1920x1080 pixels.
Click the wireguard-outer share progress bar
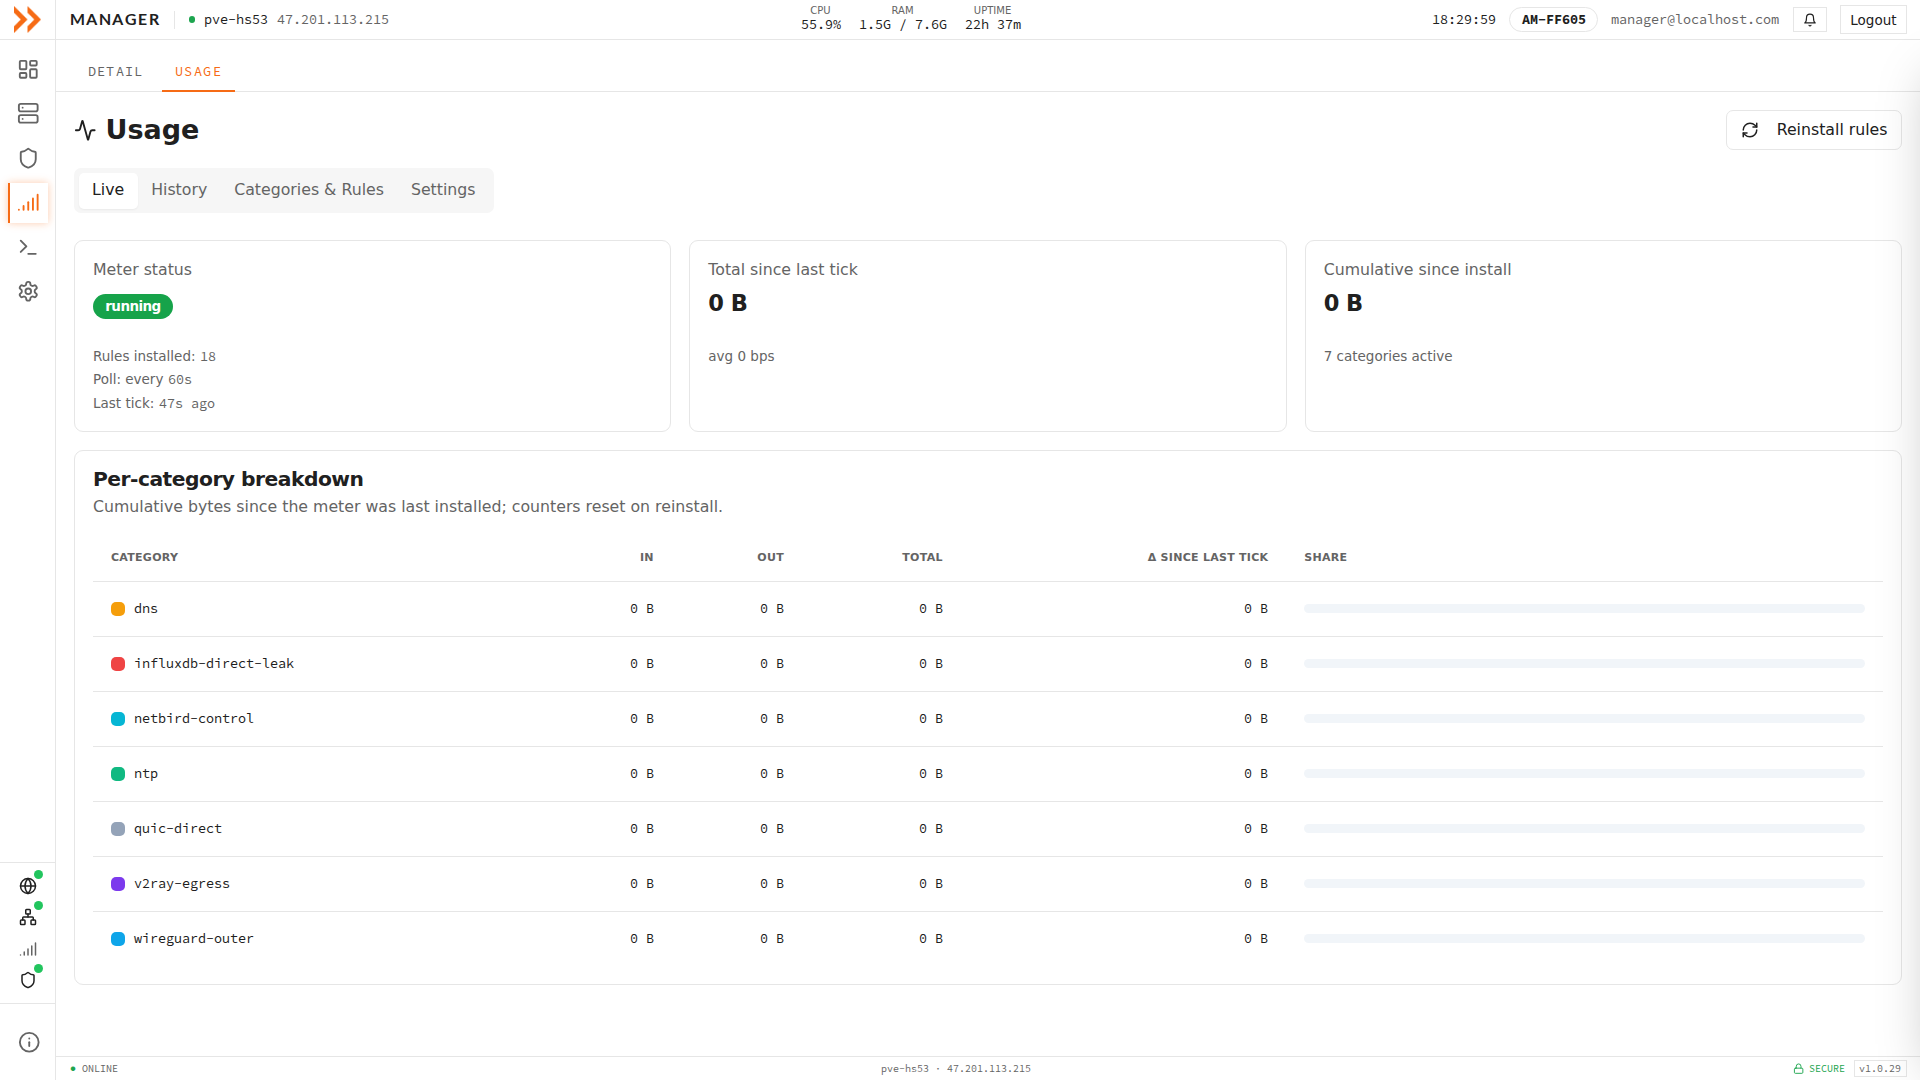(x=1584, y=939)
